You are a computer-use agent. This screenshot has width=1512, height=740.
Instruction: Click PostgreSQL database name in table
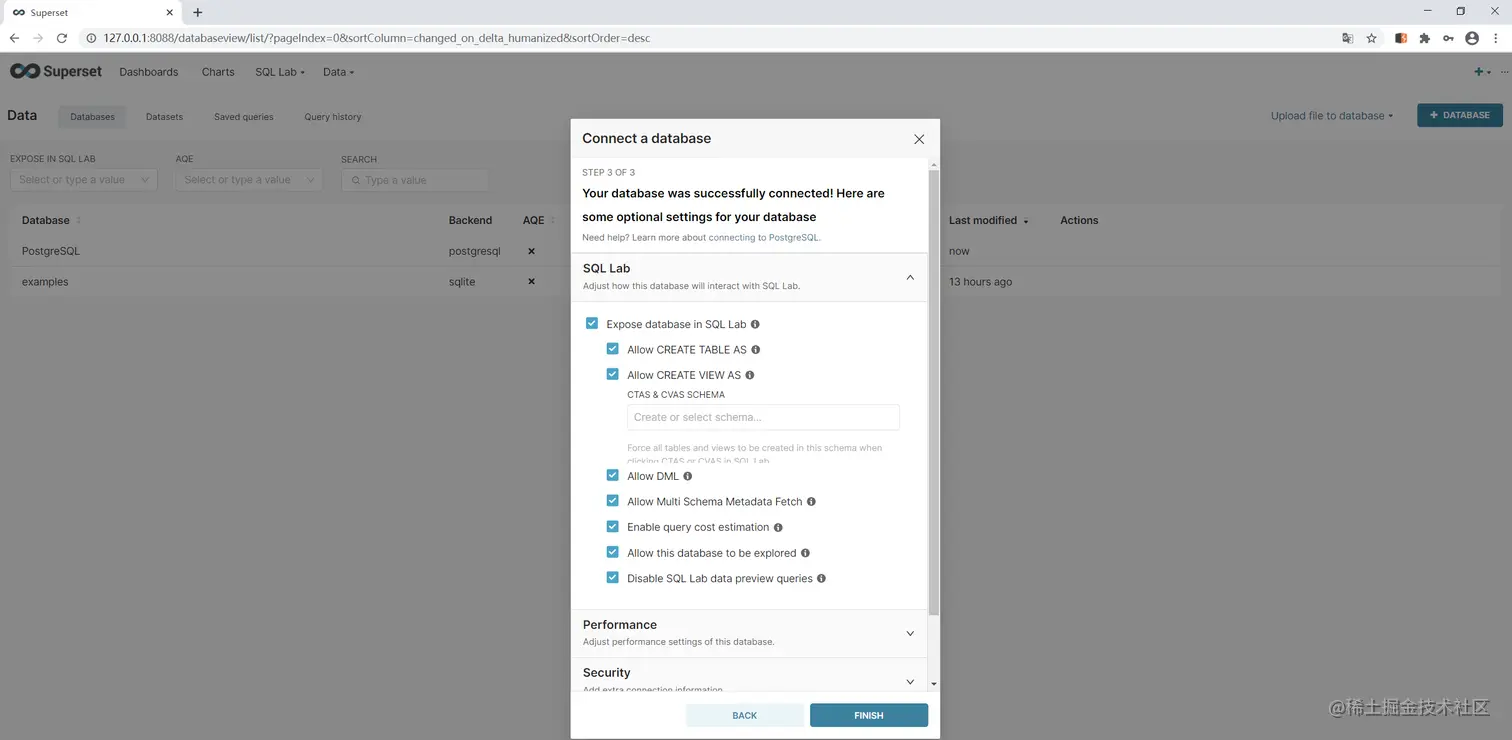coord(51,251)
